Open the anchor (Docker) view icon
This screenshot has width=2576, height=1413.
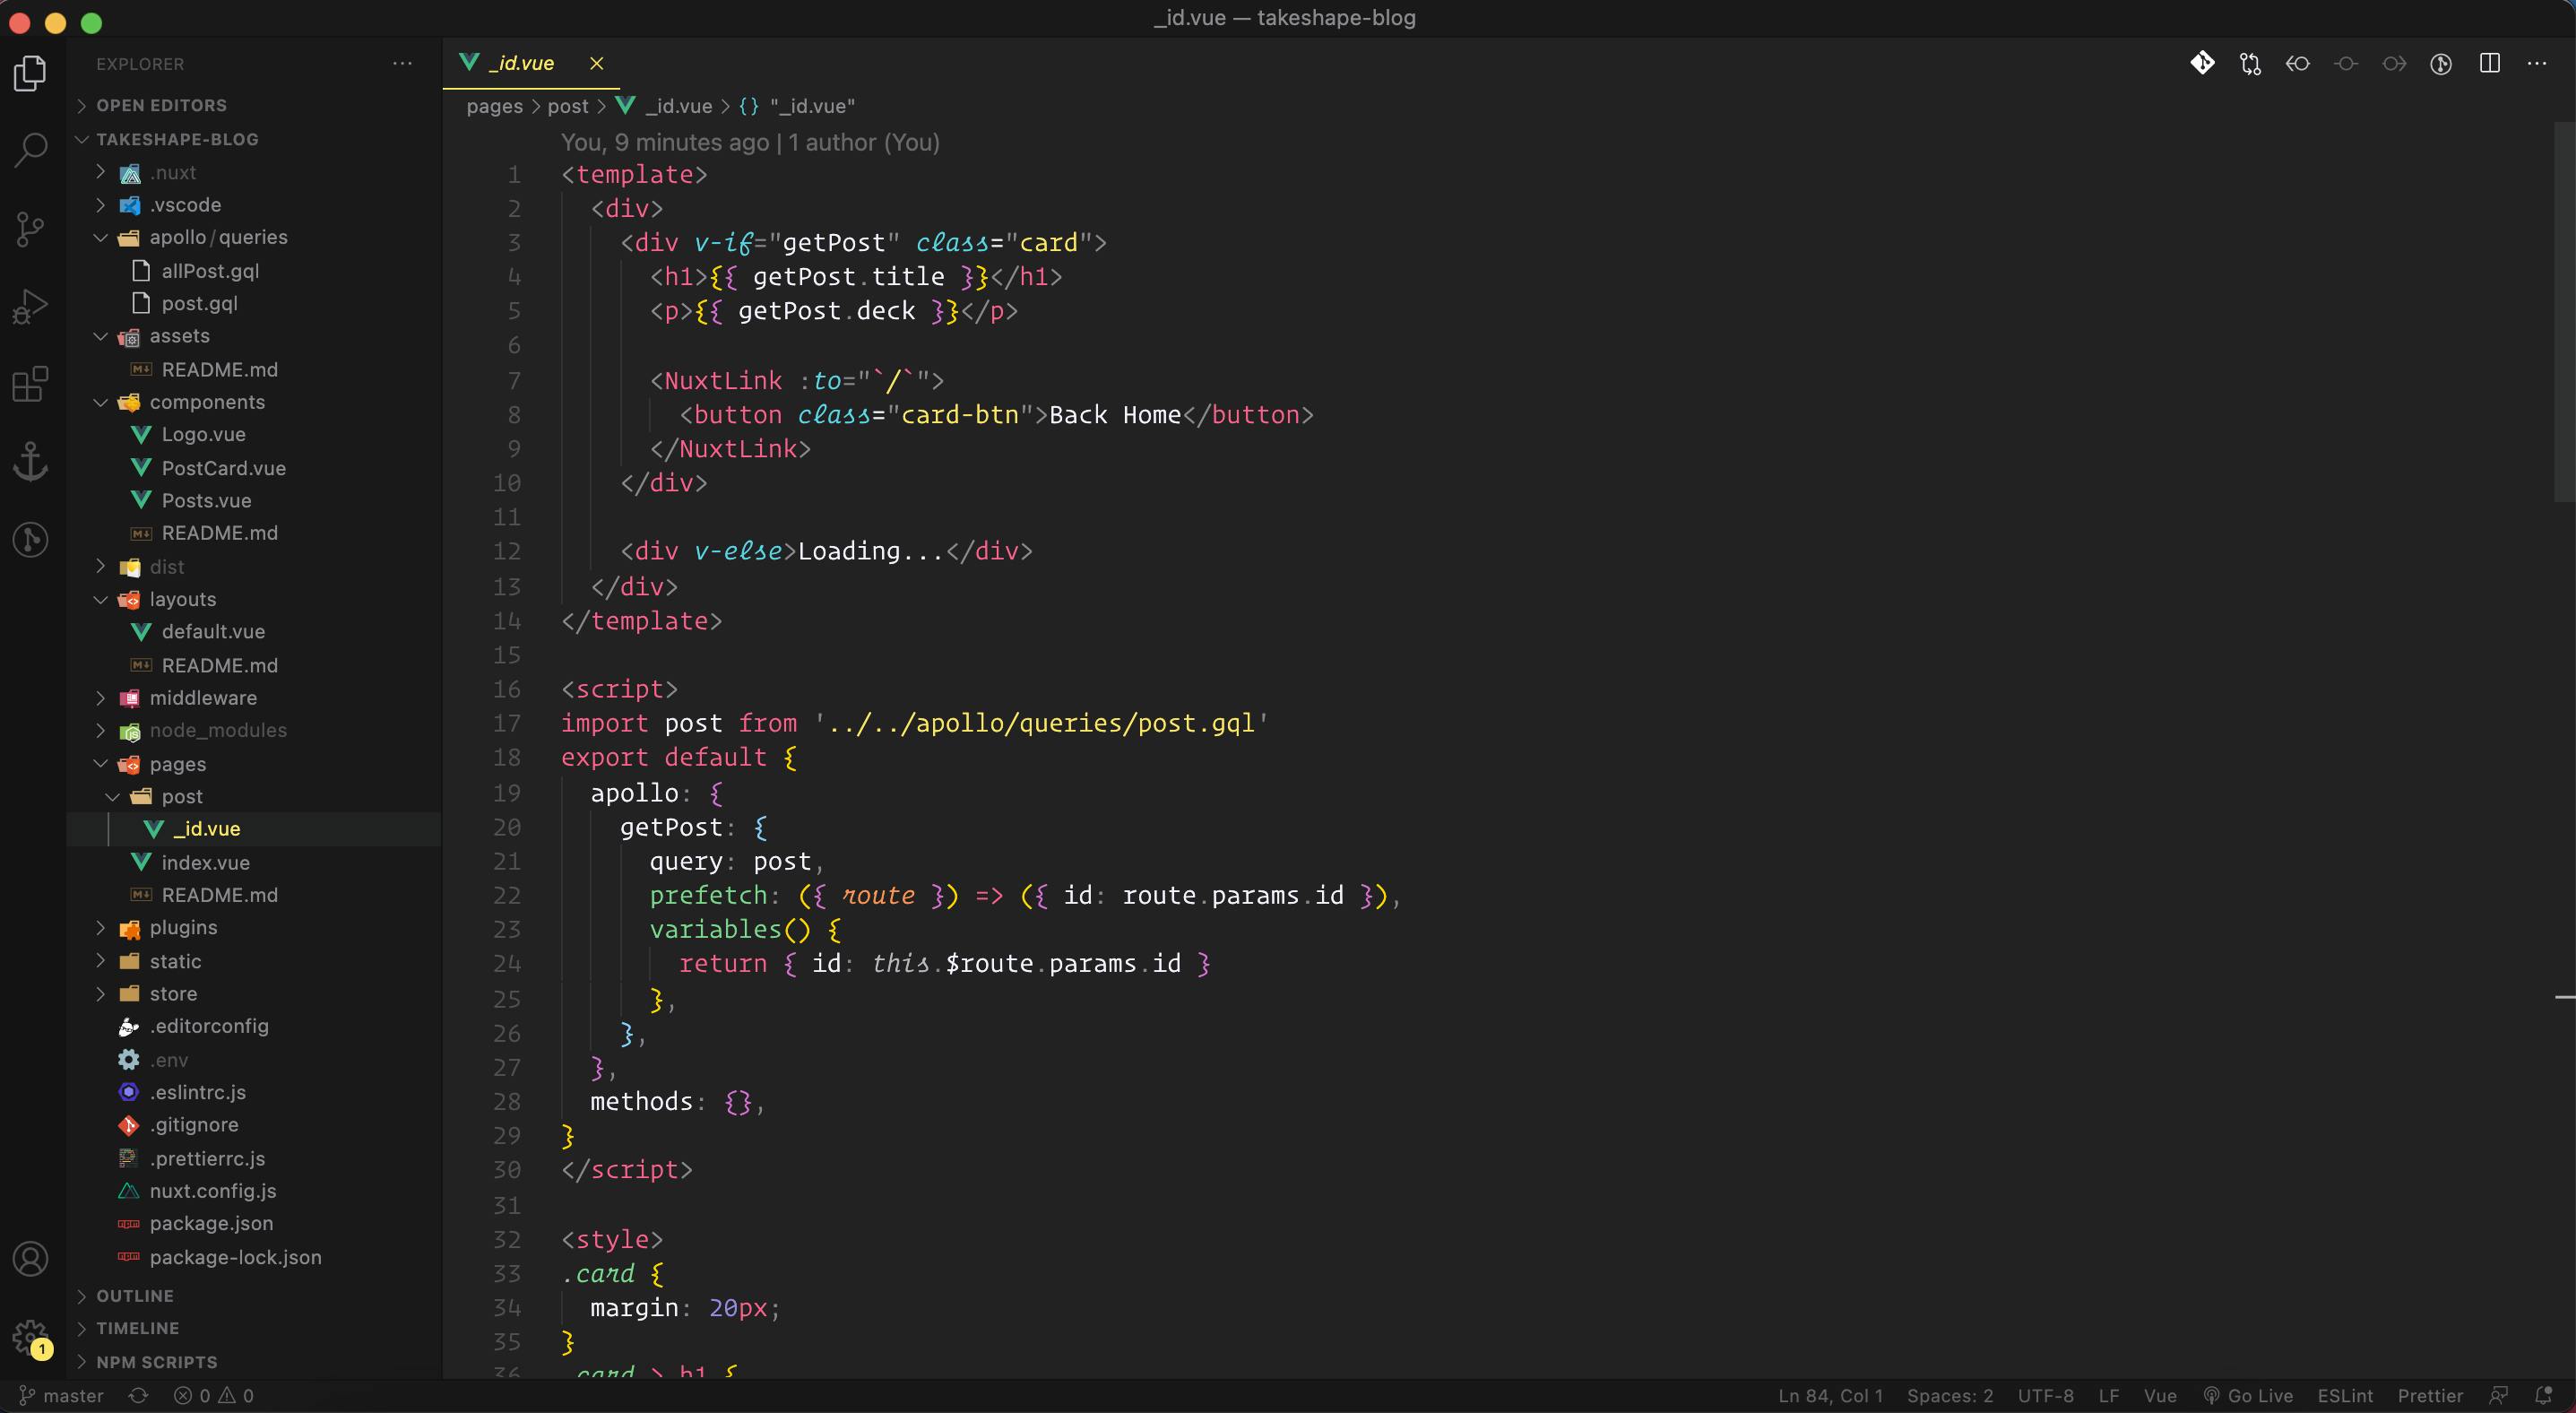coord(31,462)
